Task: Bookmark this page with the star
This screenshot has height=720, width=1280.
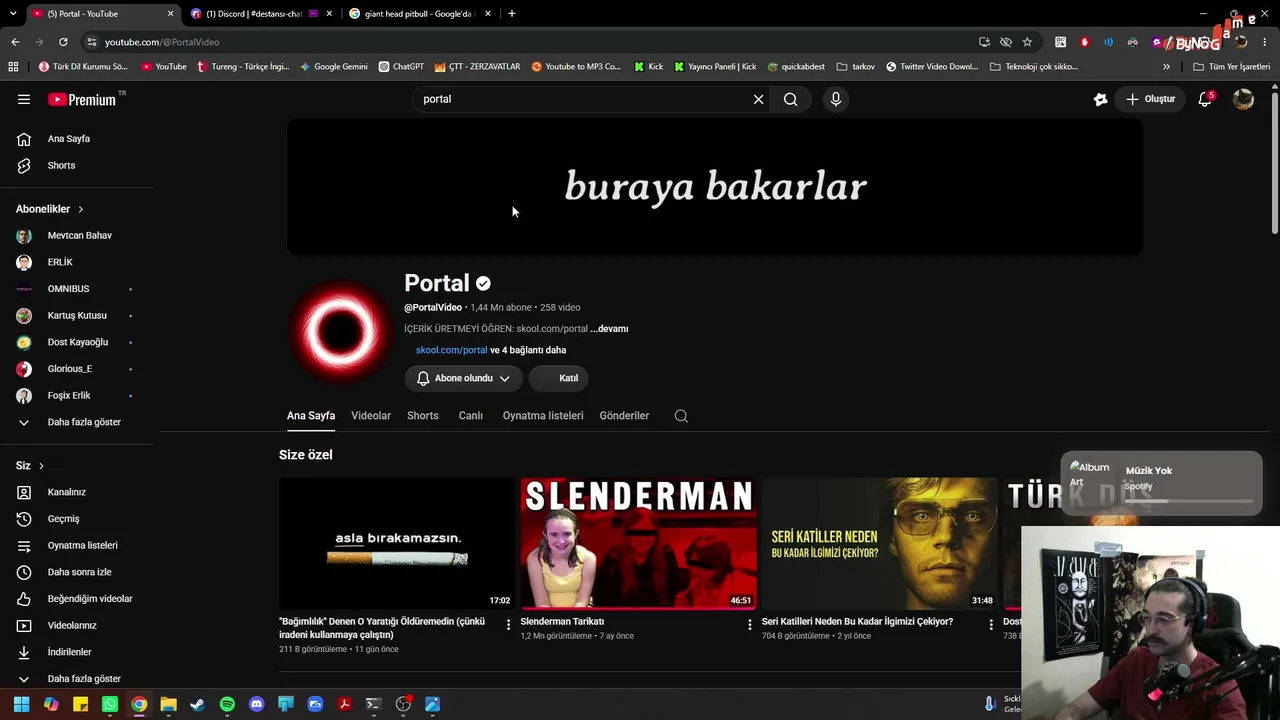Action: tap(1027, 42)
